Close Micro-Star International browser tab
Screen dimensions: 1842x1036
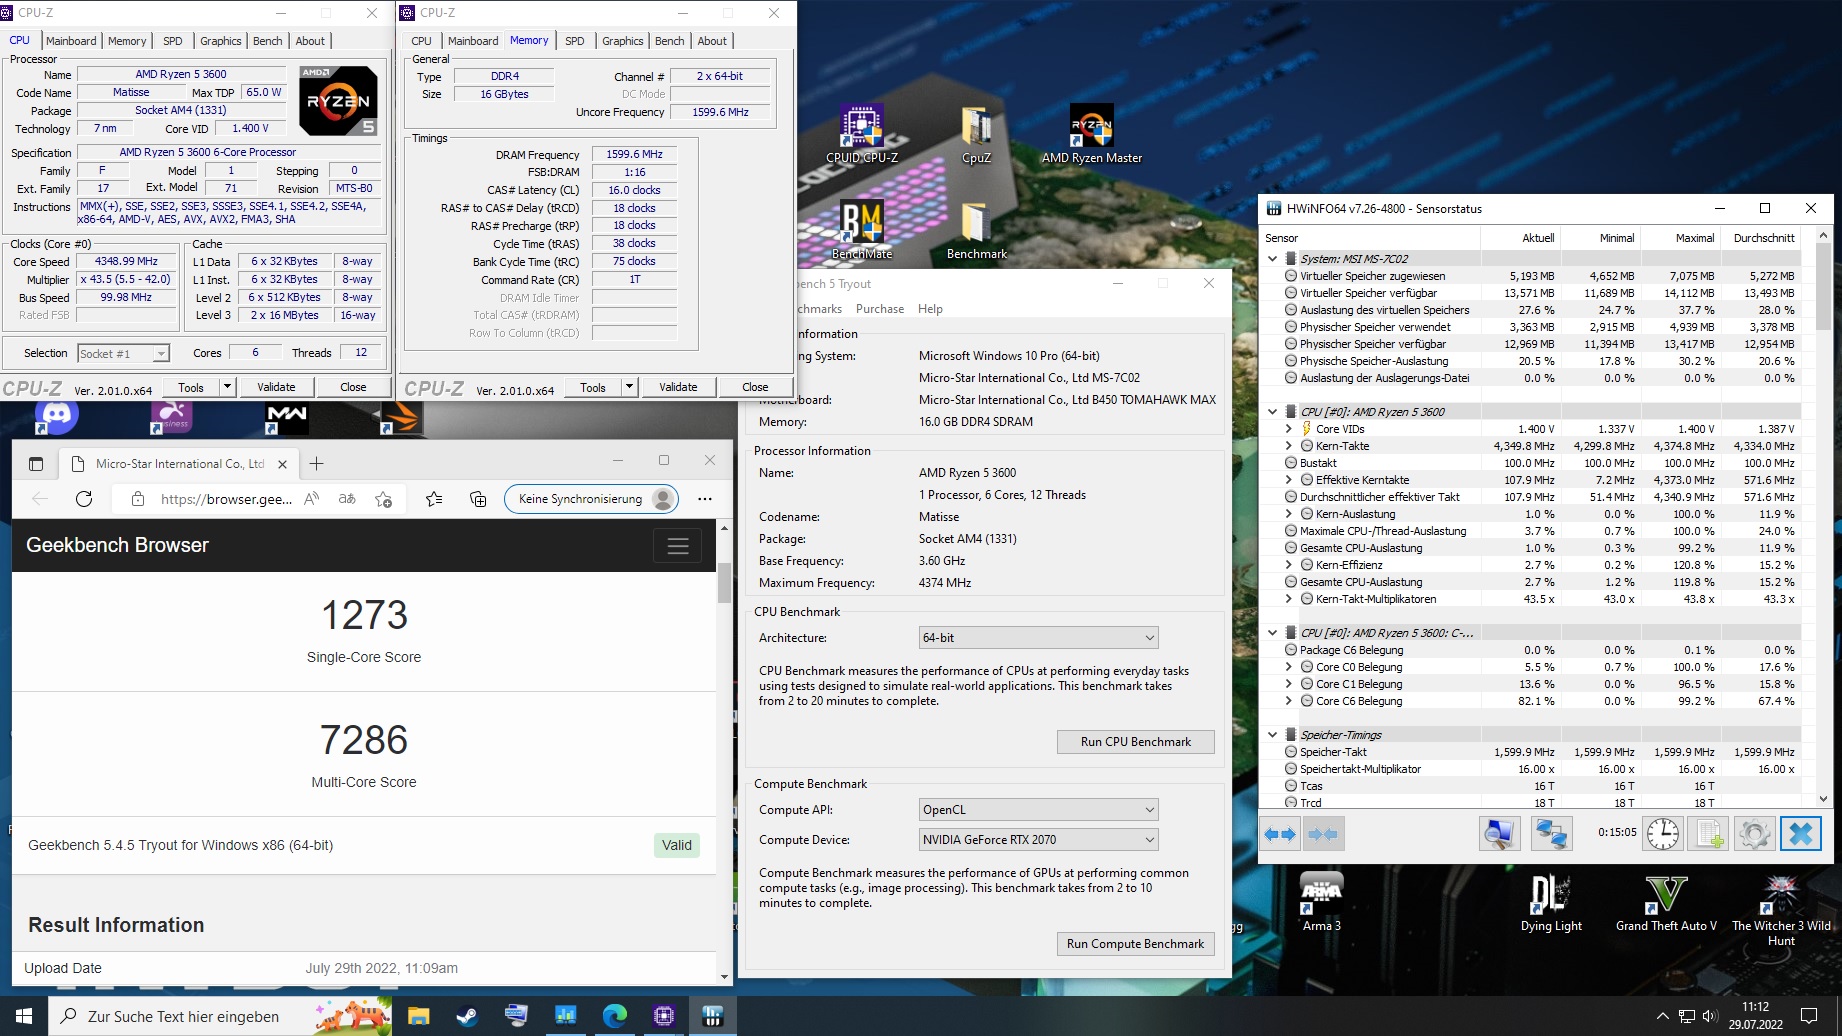click(282, 464)
